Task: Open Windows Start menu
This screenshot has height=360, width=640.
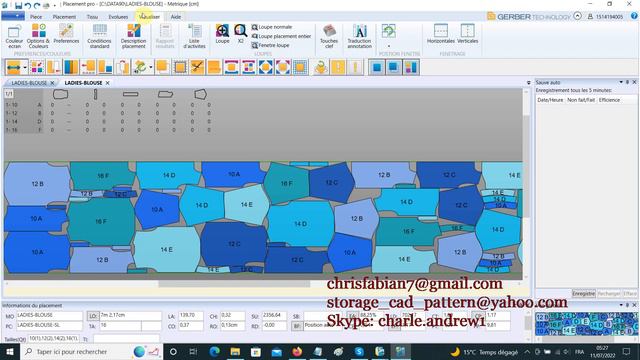Action: pyautogui.click(x=10, y=351)
